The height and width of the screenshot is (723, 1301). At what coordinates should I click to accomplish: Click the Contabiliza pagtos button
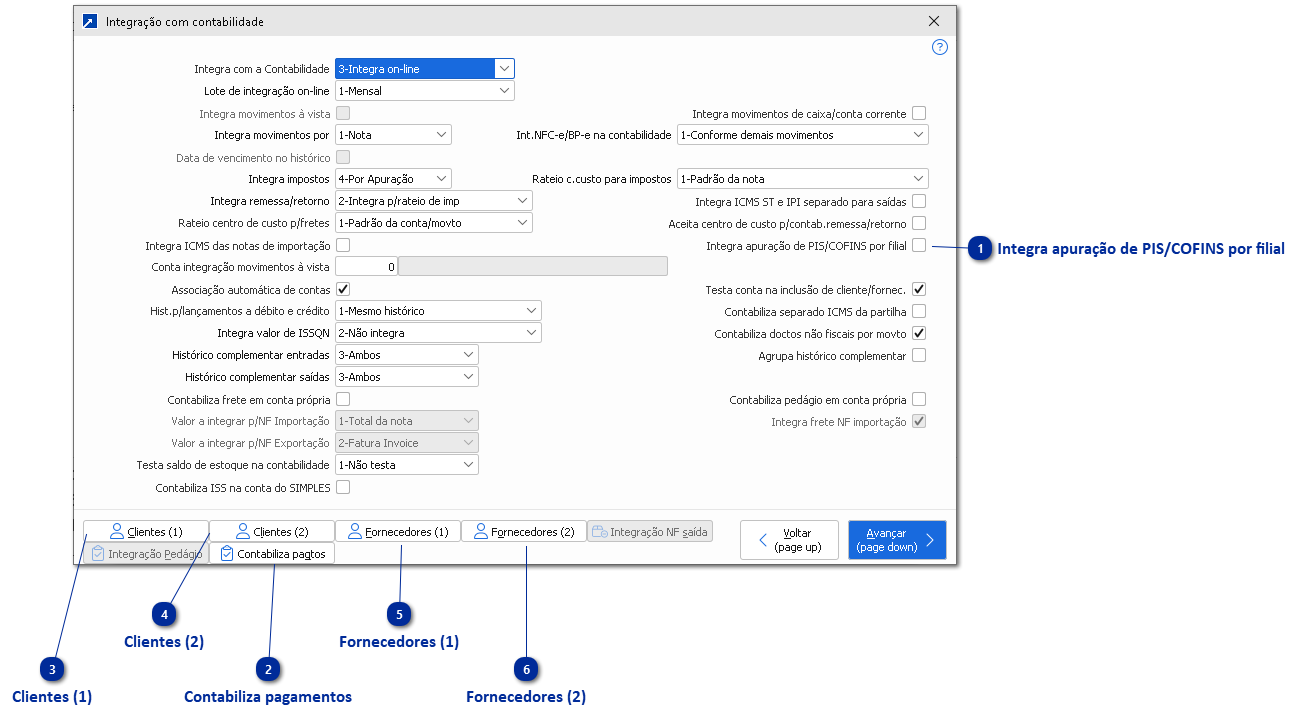[x=272, y=554]
